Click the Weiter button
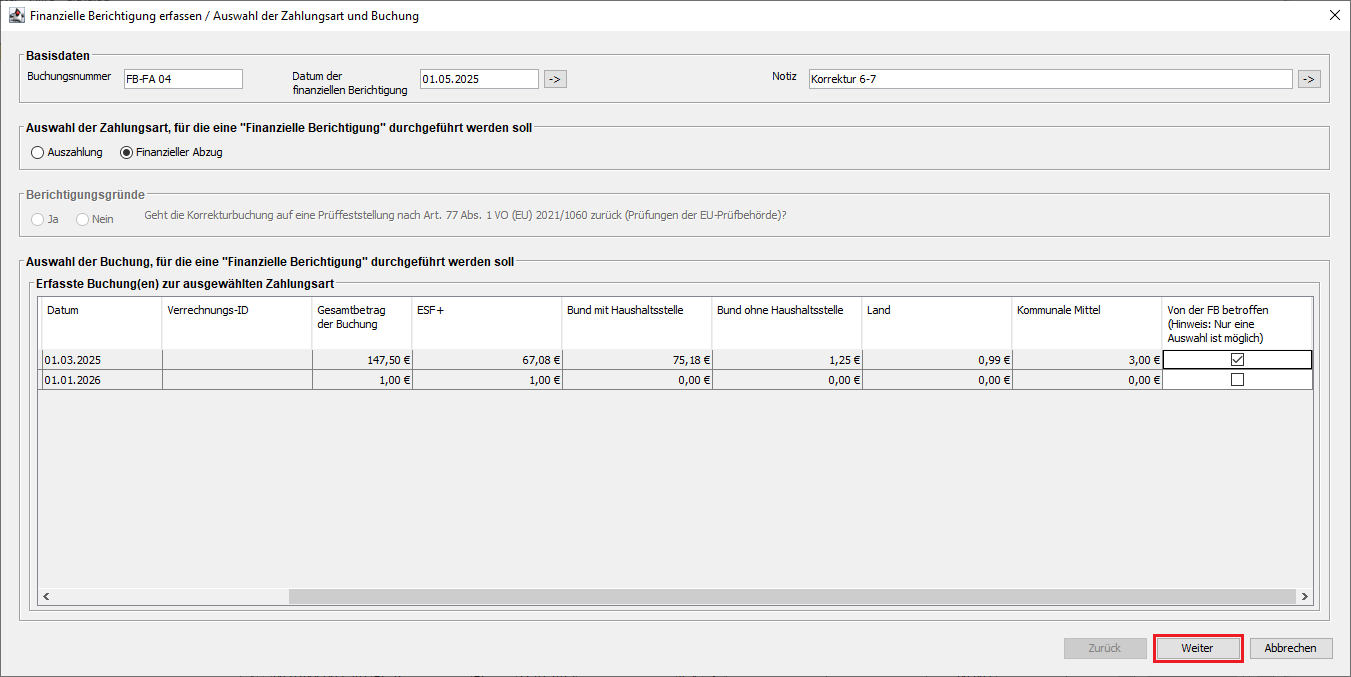1351x677 pixels. [1197, 648]
